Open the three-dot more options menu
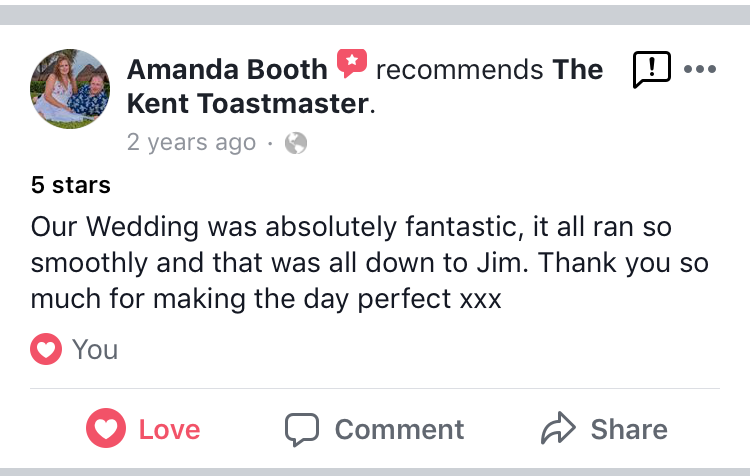 tap(700, 69)
